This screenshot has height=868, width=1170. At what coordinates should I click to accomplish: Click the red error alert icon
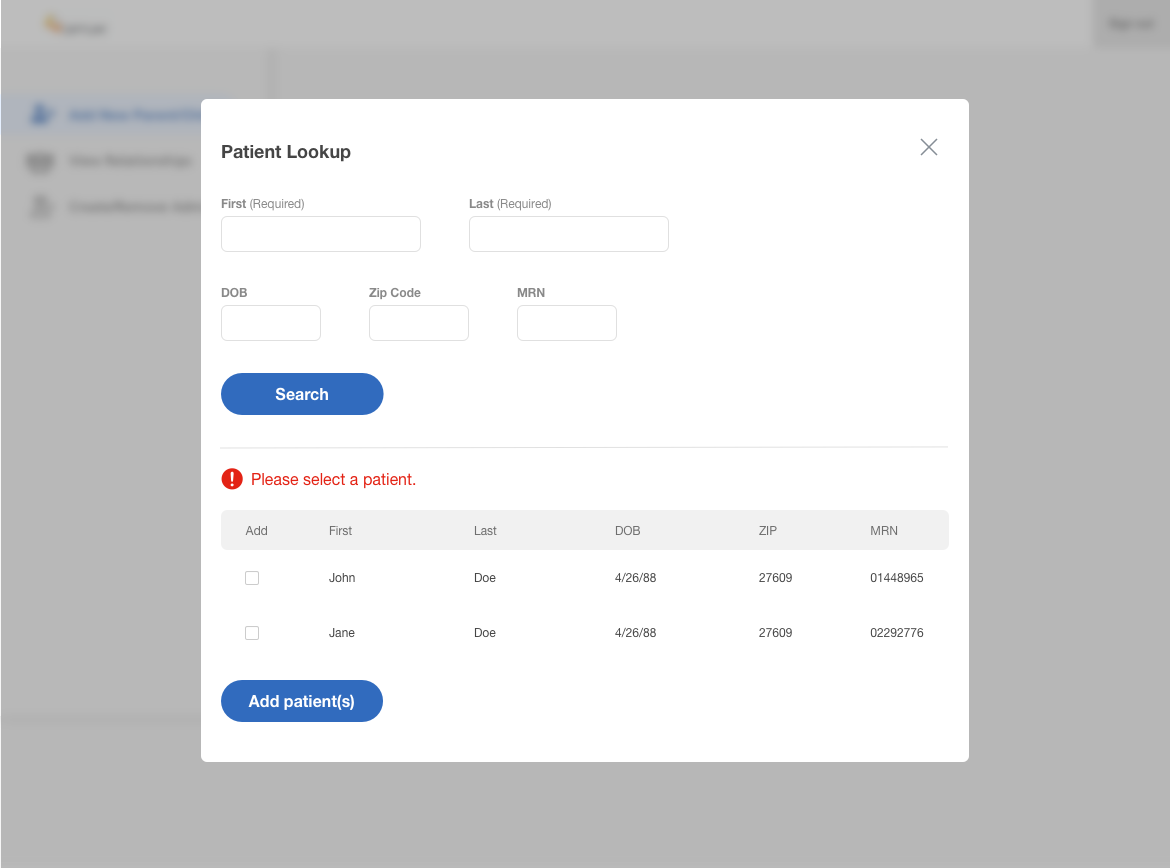(232, 479)
